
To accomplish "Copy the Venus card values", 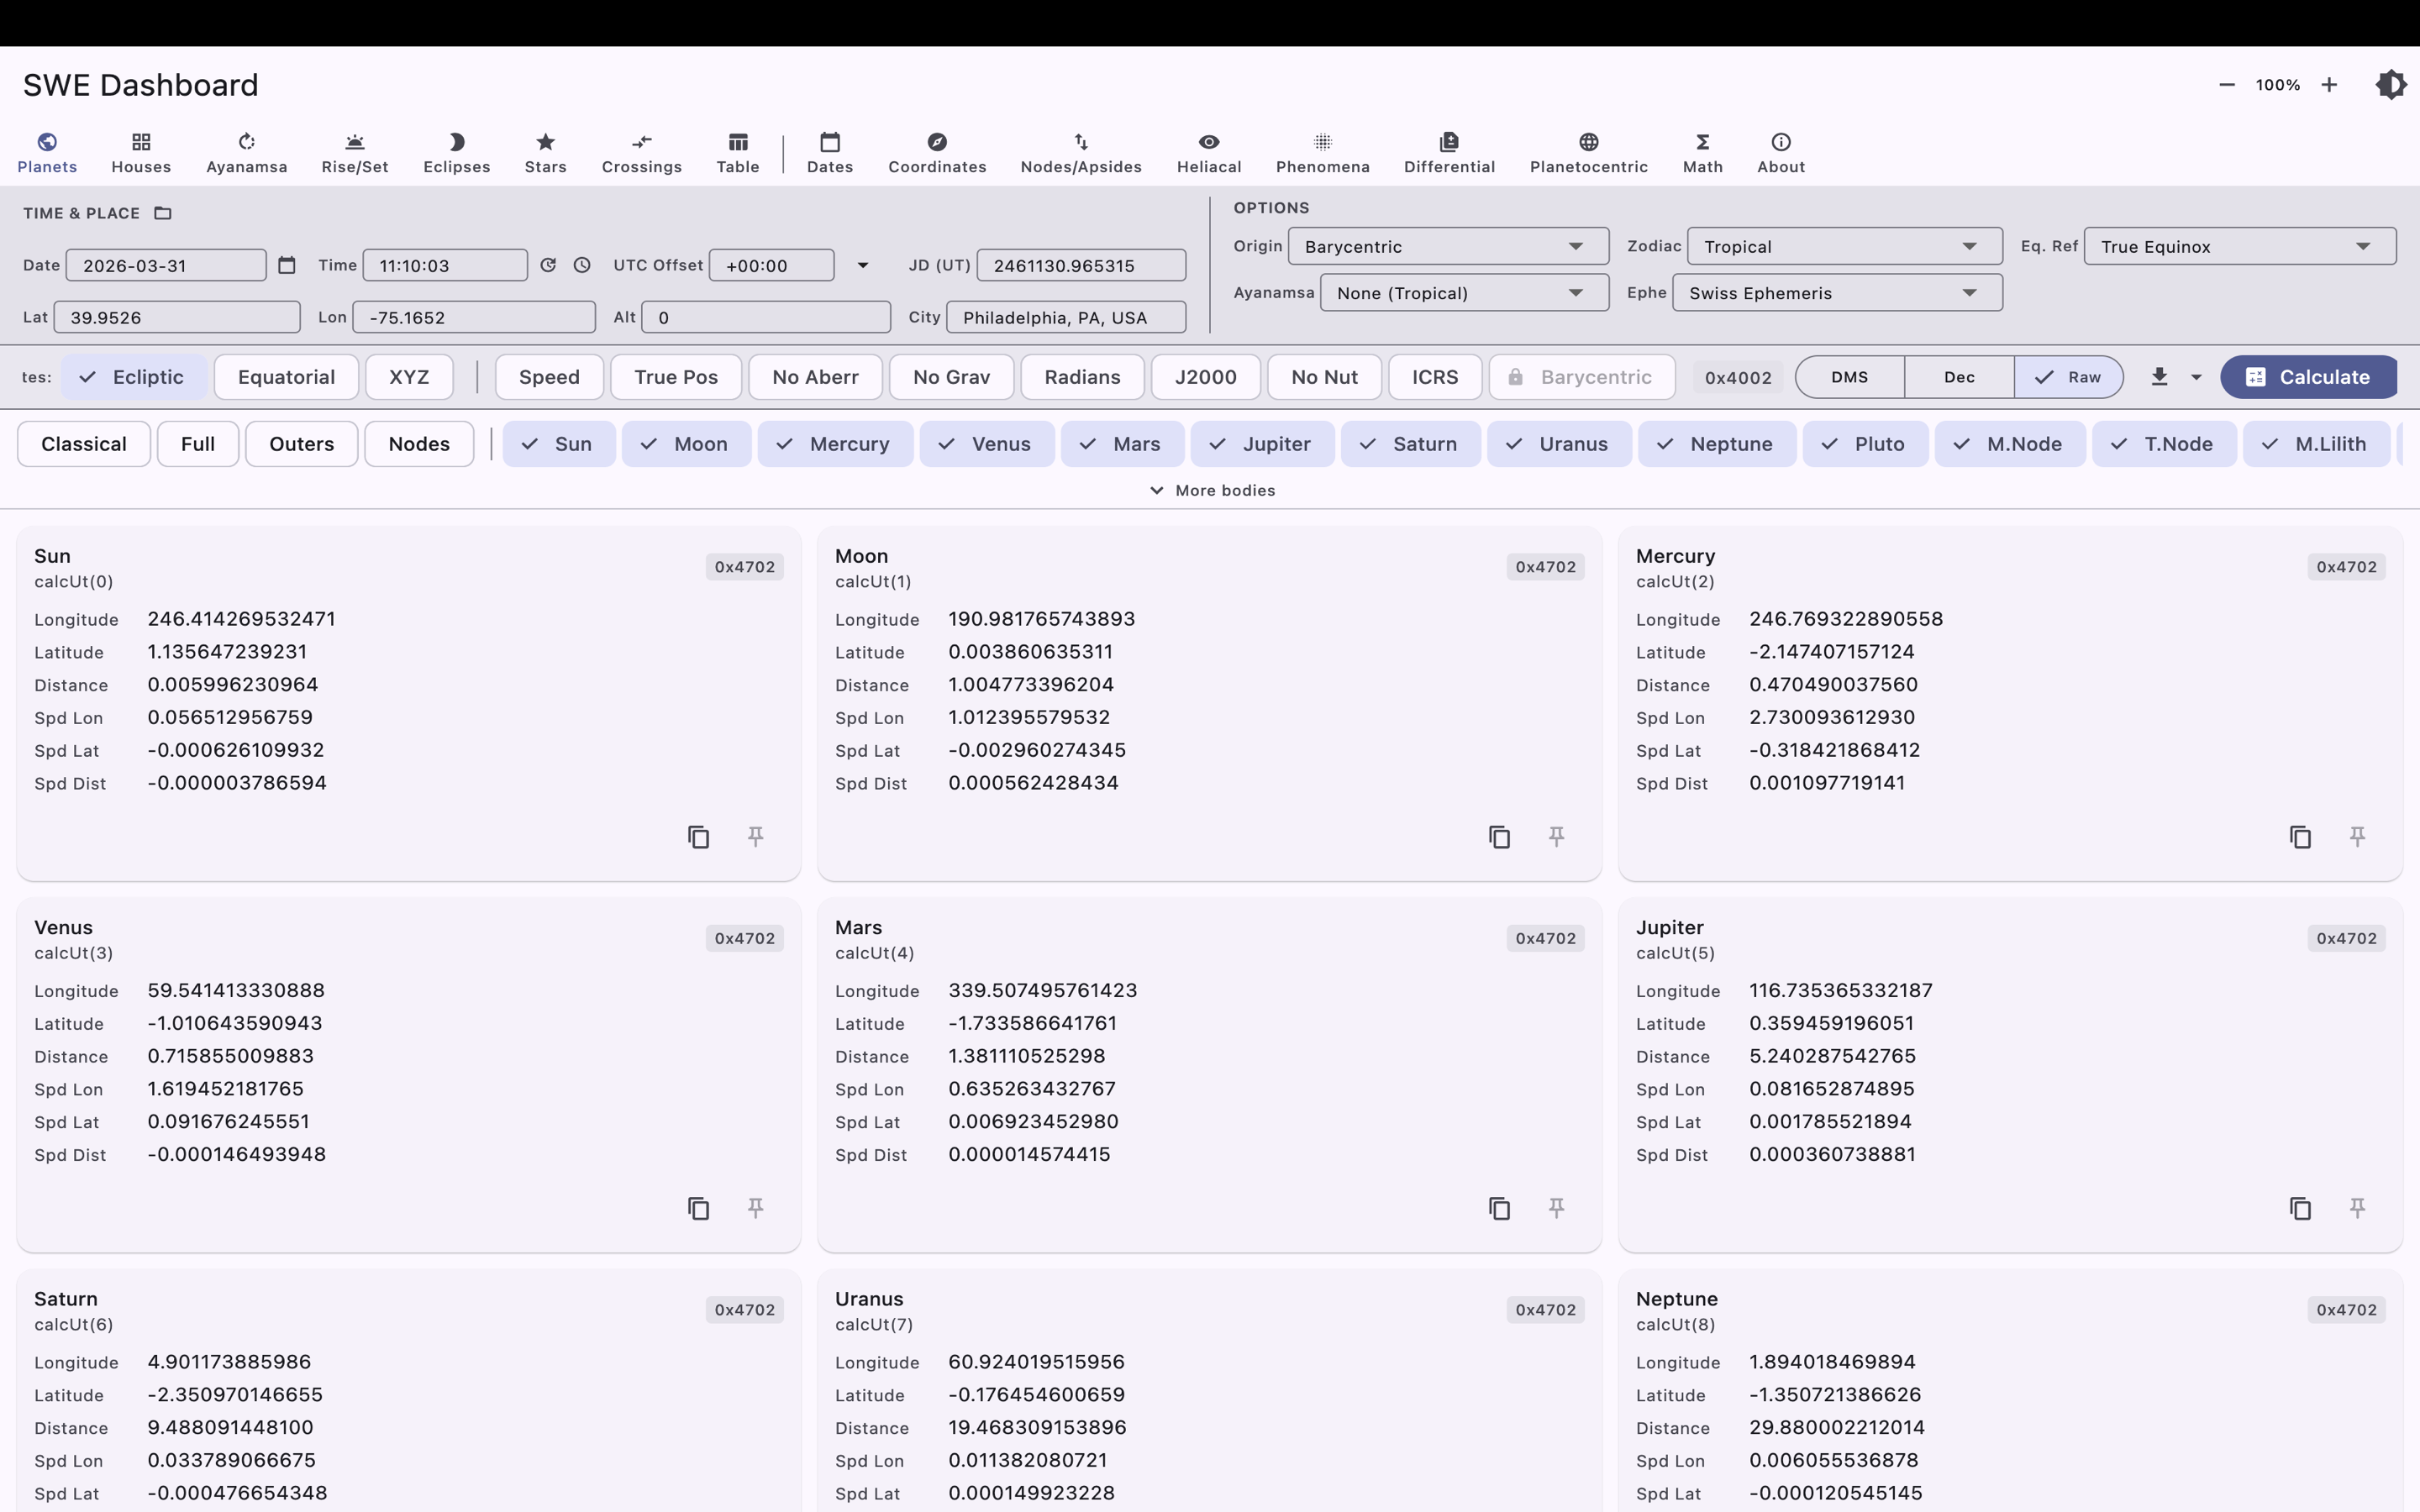I will [x=698, y=1208].
